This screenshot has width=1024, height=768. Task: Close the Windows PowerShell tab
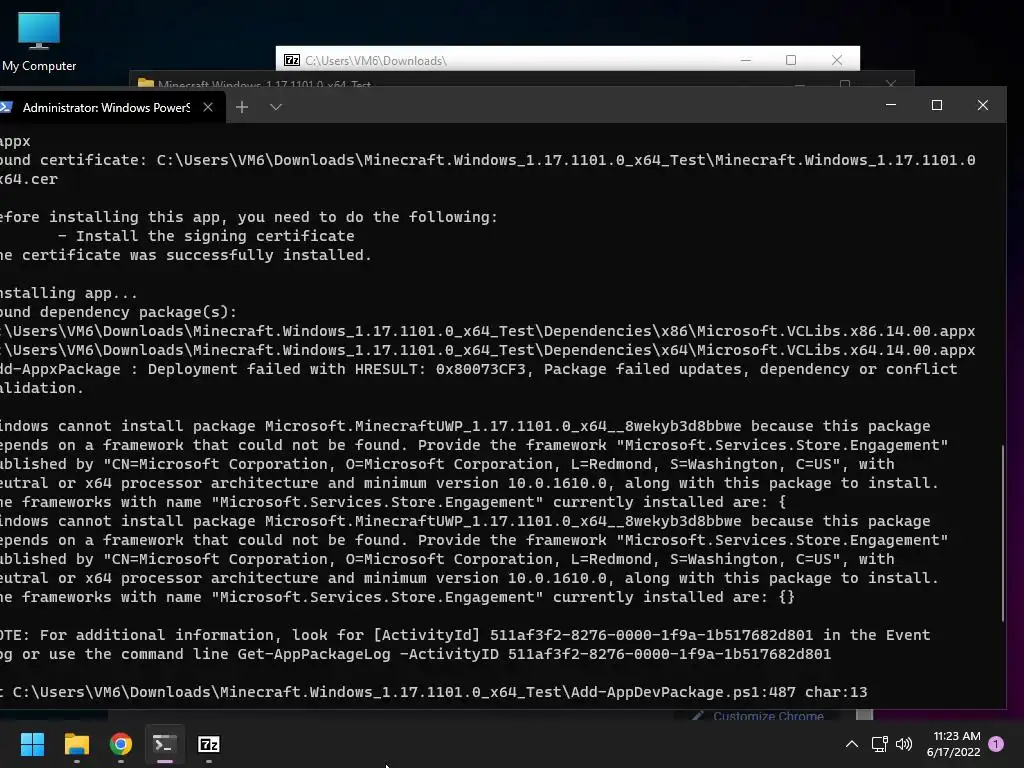point(208,107)
